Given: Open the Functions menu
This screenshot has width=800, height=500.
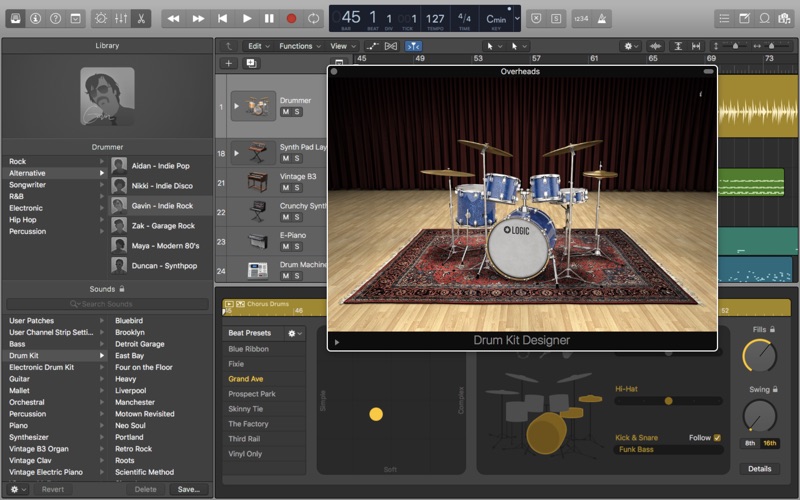Looking at the screenshot, I should [299, 46].
